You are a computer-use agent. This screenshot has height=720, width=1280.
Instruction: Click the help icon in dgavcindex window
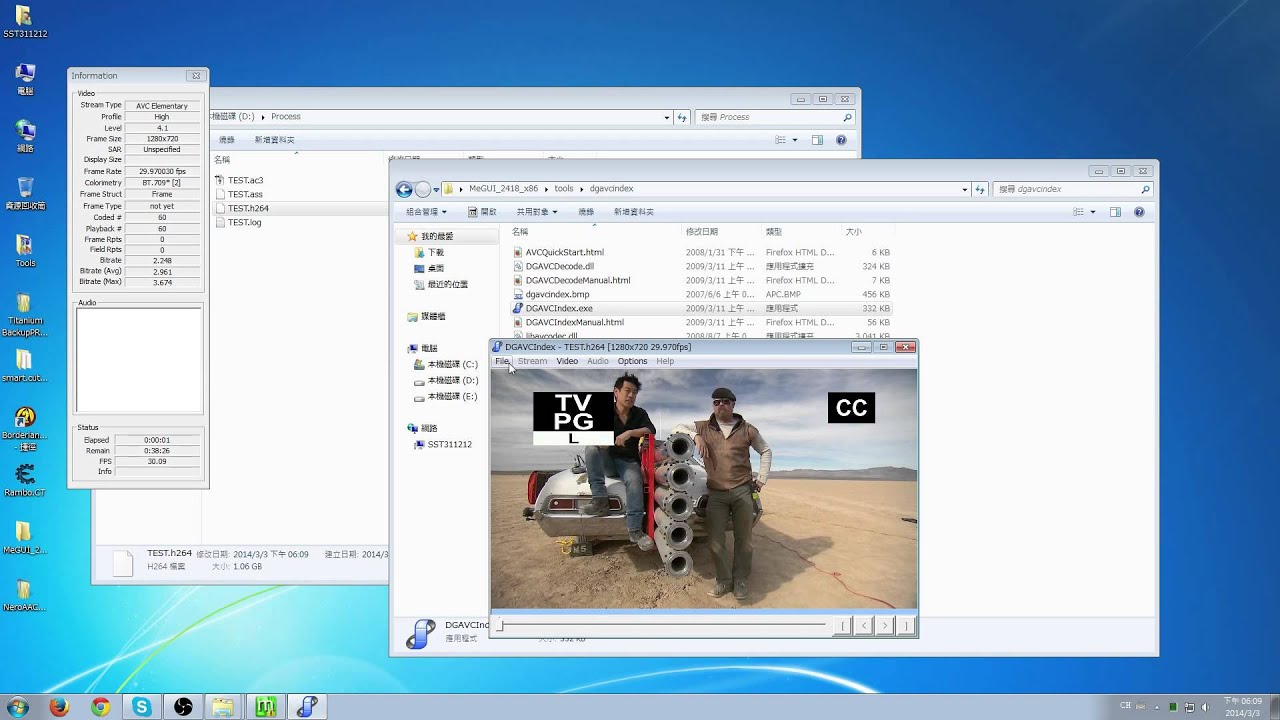[x=1139, y=212]
